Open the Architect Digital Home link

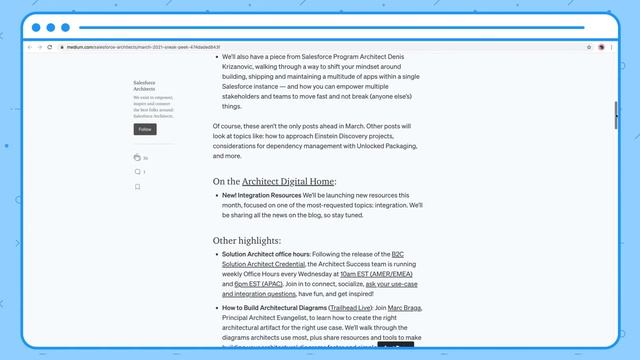288,181
